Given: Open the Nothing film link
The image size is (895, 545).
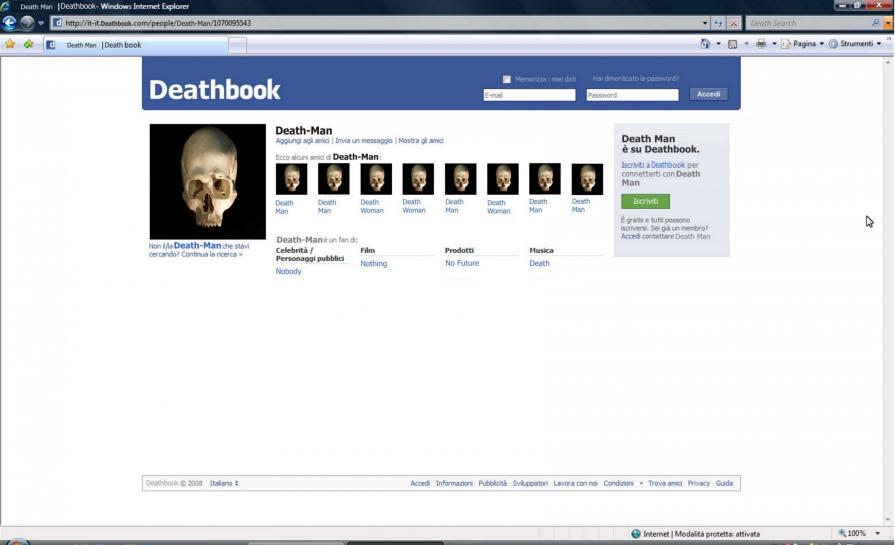Looking at the screenshot, I should [373, 264].
